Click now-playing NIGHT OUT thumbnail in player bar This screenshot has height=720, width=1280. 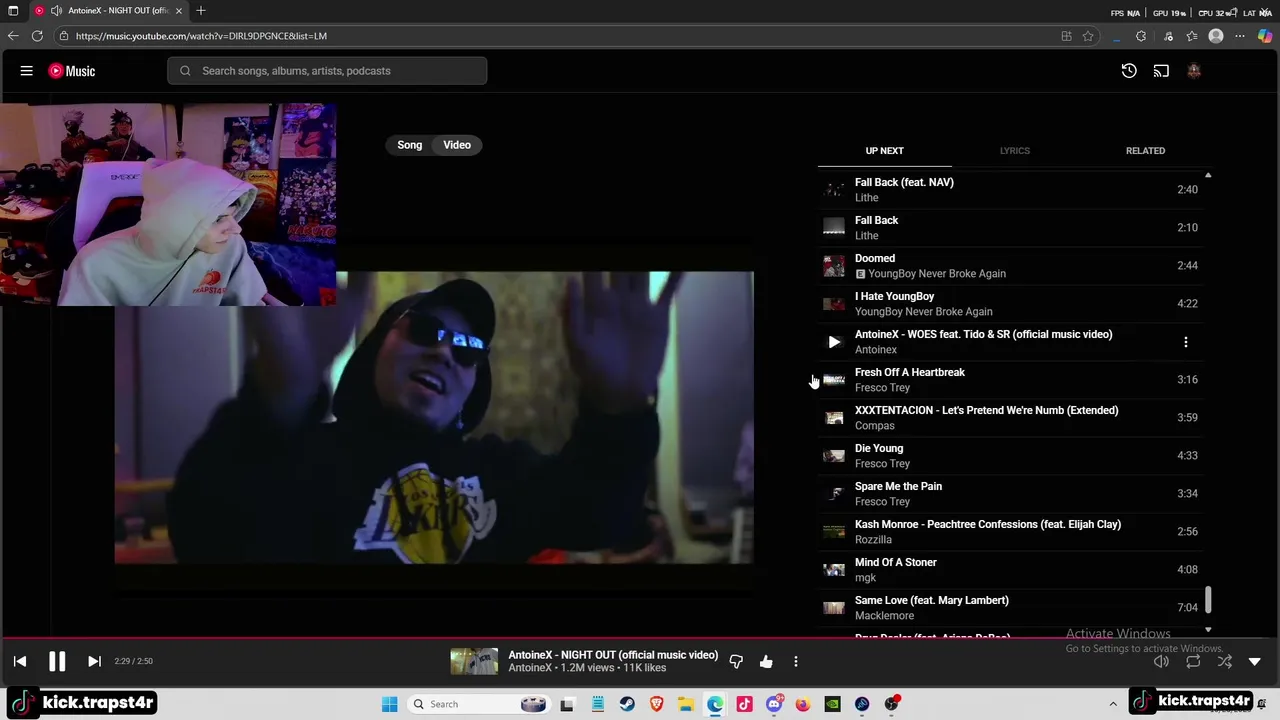click(474, 661)
